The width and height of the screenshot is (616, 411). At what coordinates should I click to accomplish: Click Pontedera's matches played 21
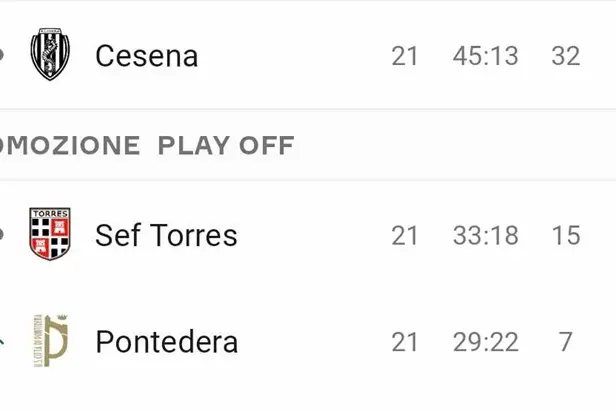tap(404, 342)
